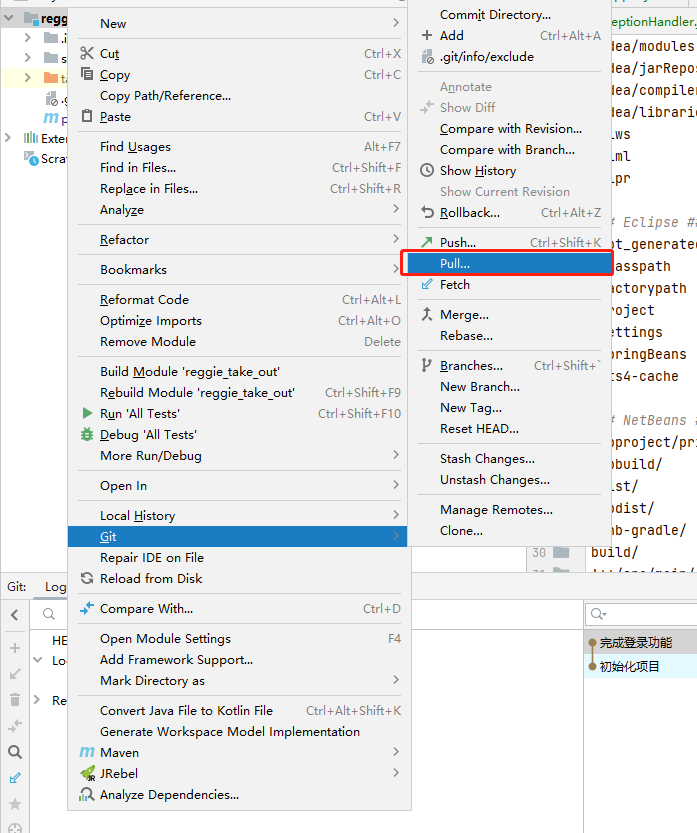Select Clone... in Git submenu
Screen dimensions: 697x833
point(509,530)
